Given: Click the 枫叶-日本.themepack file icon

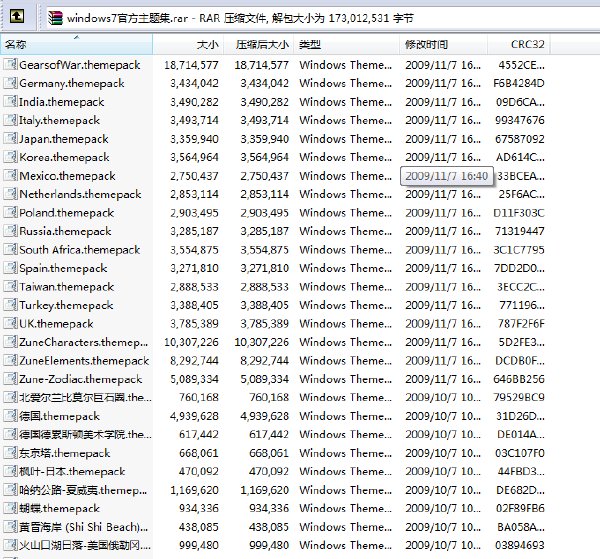Looking at the screenshot, I should (10, 471).
